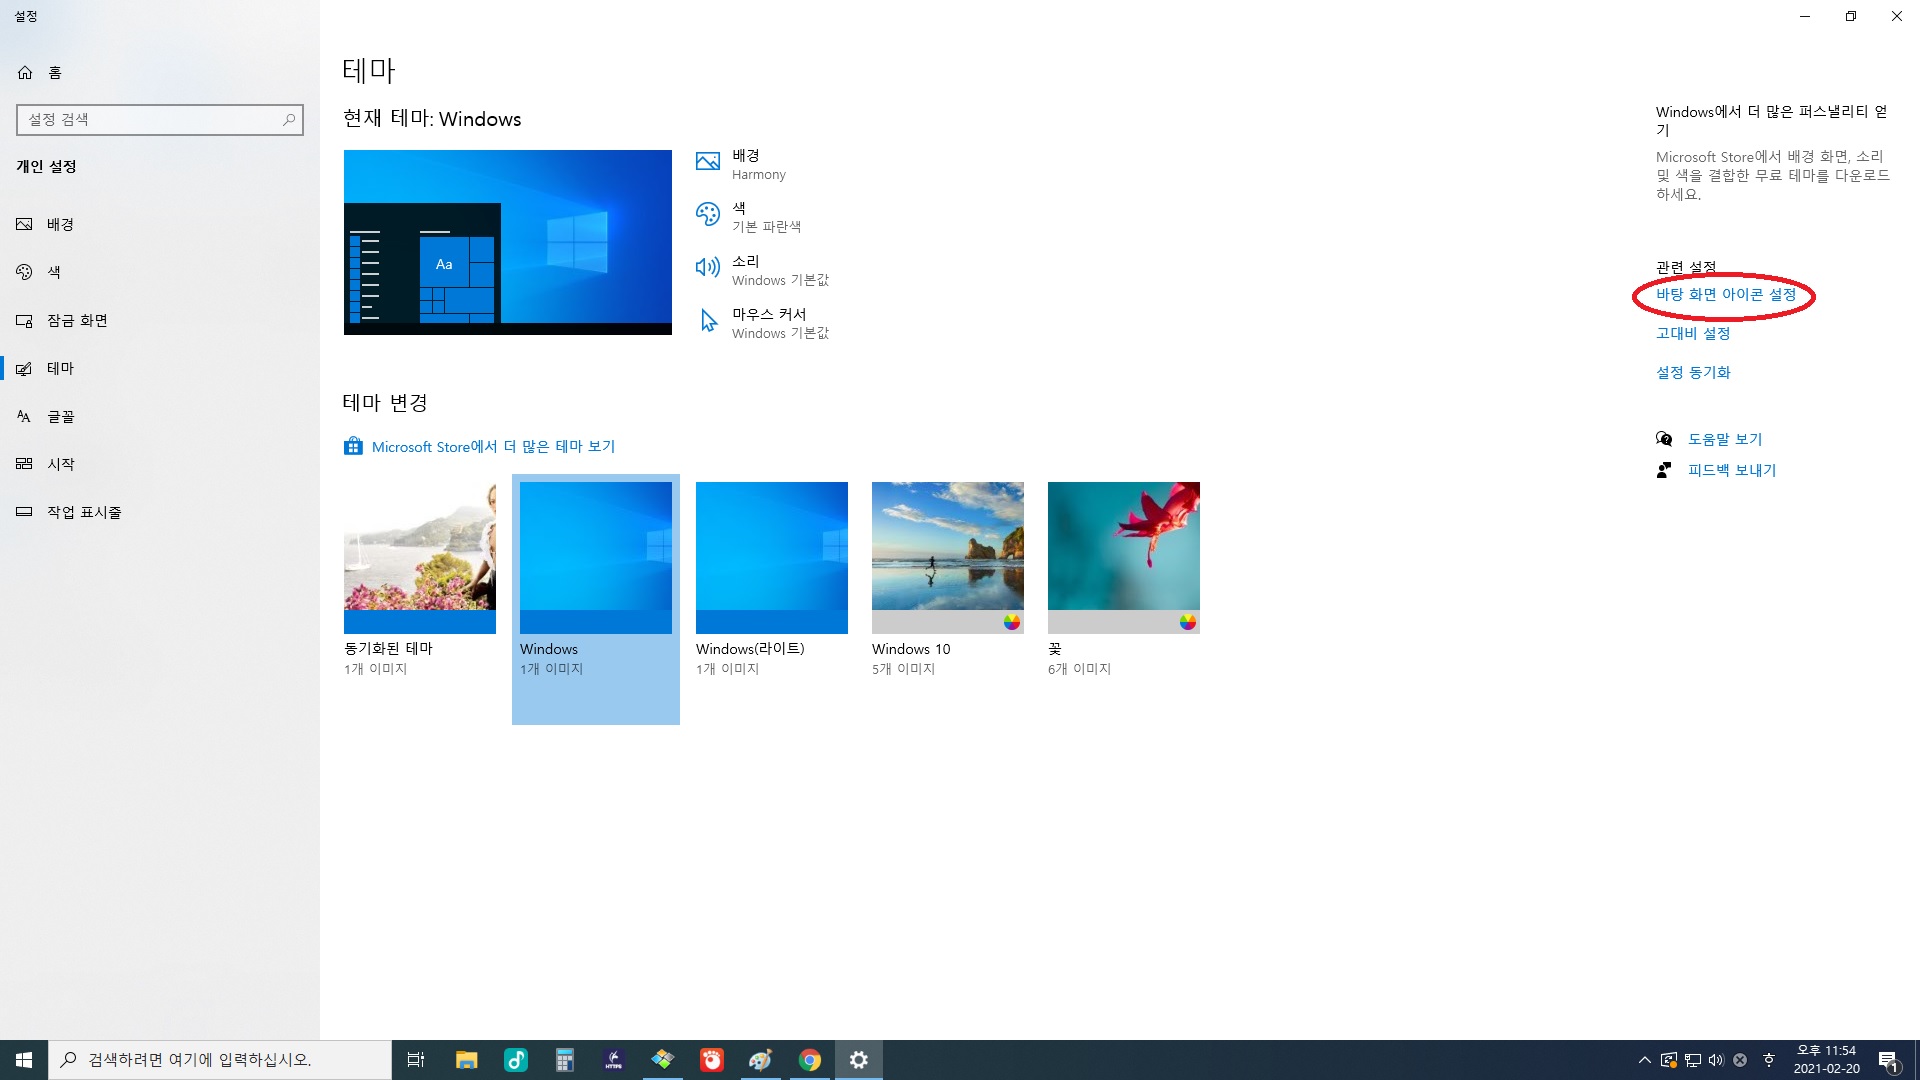Click the Microsoft Store bag icon

click(x=353, y=446)
